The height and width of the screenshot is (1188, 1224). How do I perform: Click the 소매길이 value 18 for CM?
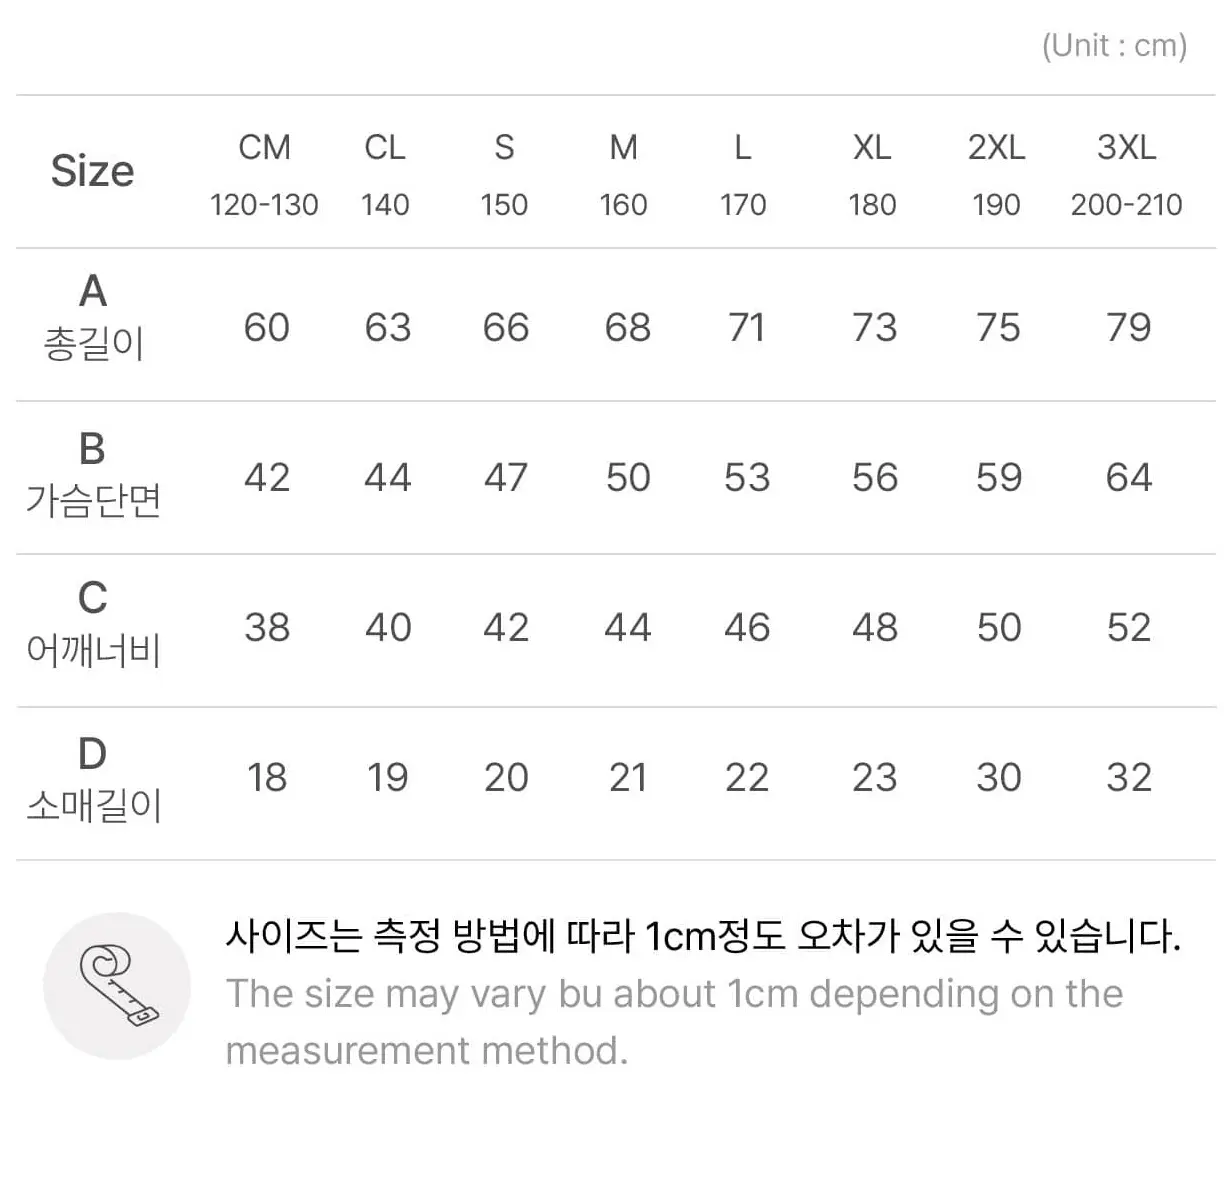point(267,778)
